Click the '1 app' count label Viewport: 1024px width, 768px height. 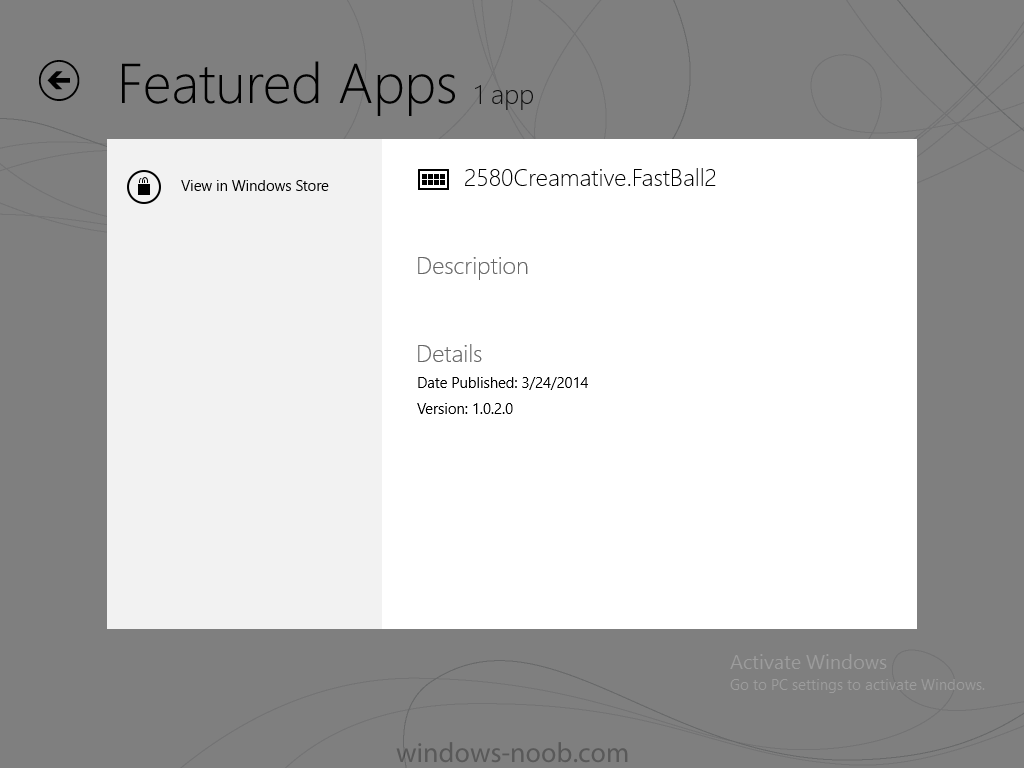tap(504, 95)
